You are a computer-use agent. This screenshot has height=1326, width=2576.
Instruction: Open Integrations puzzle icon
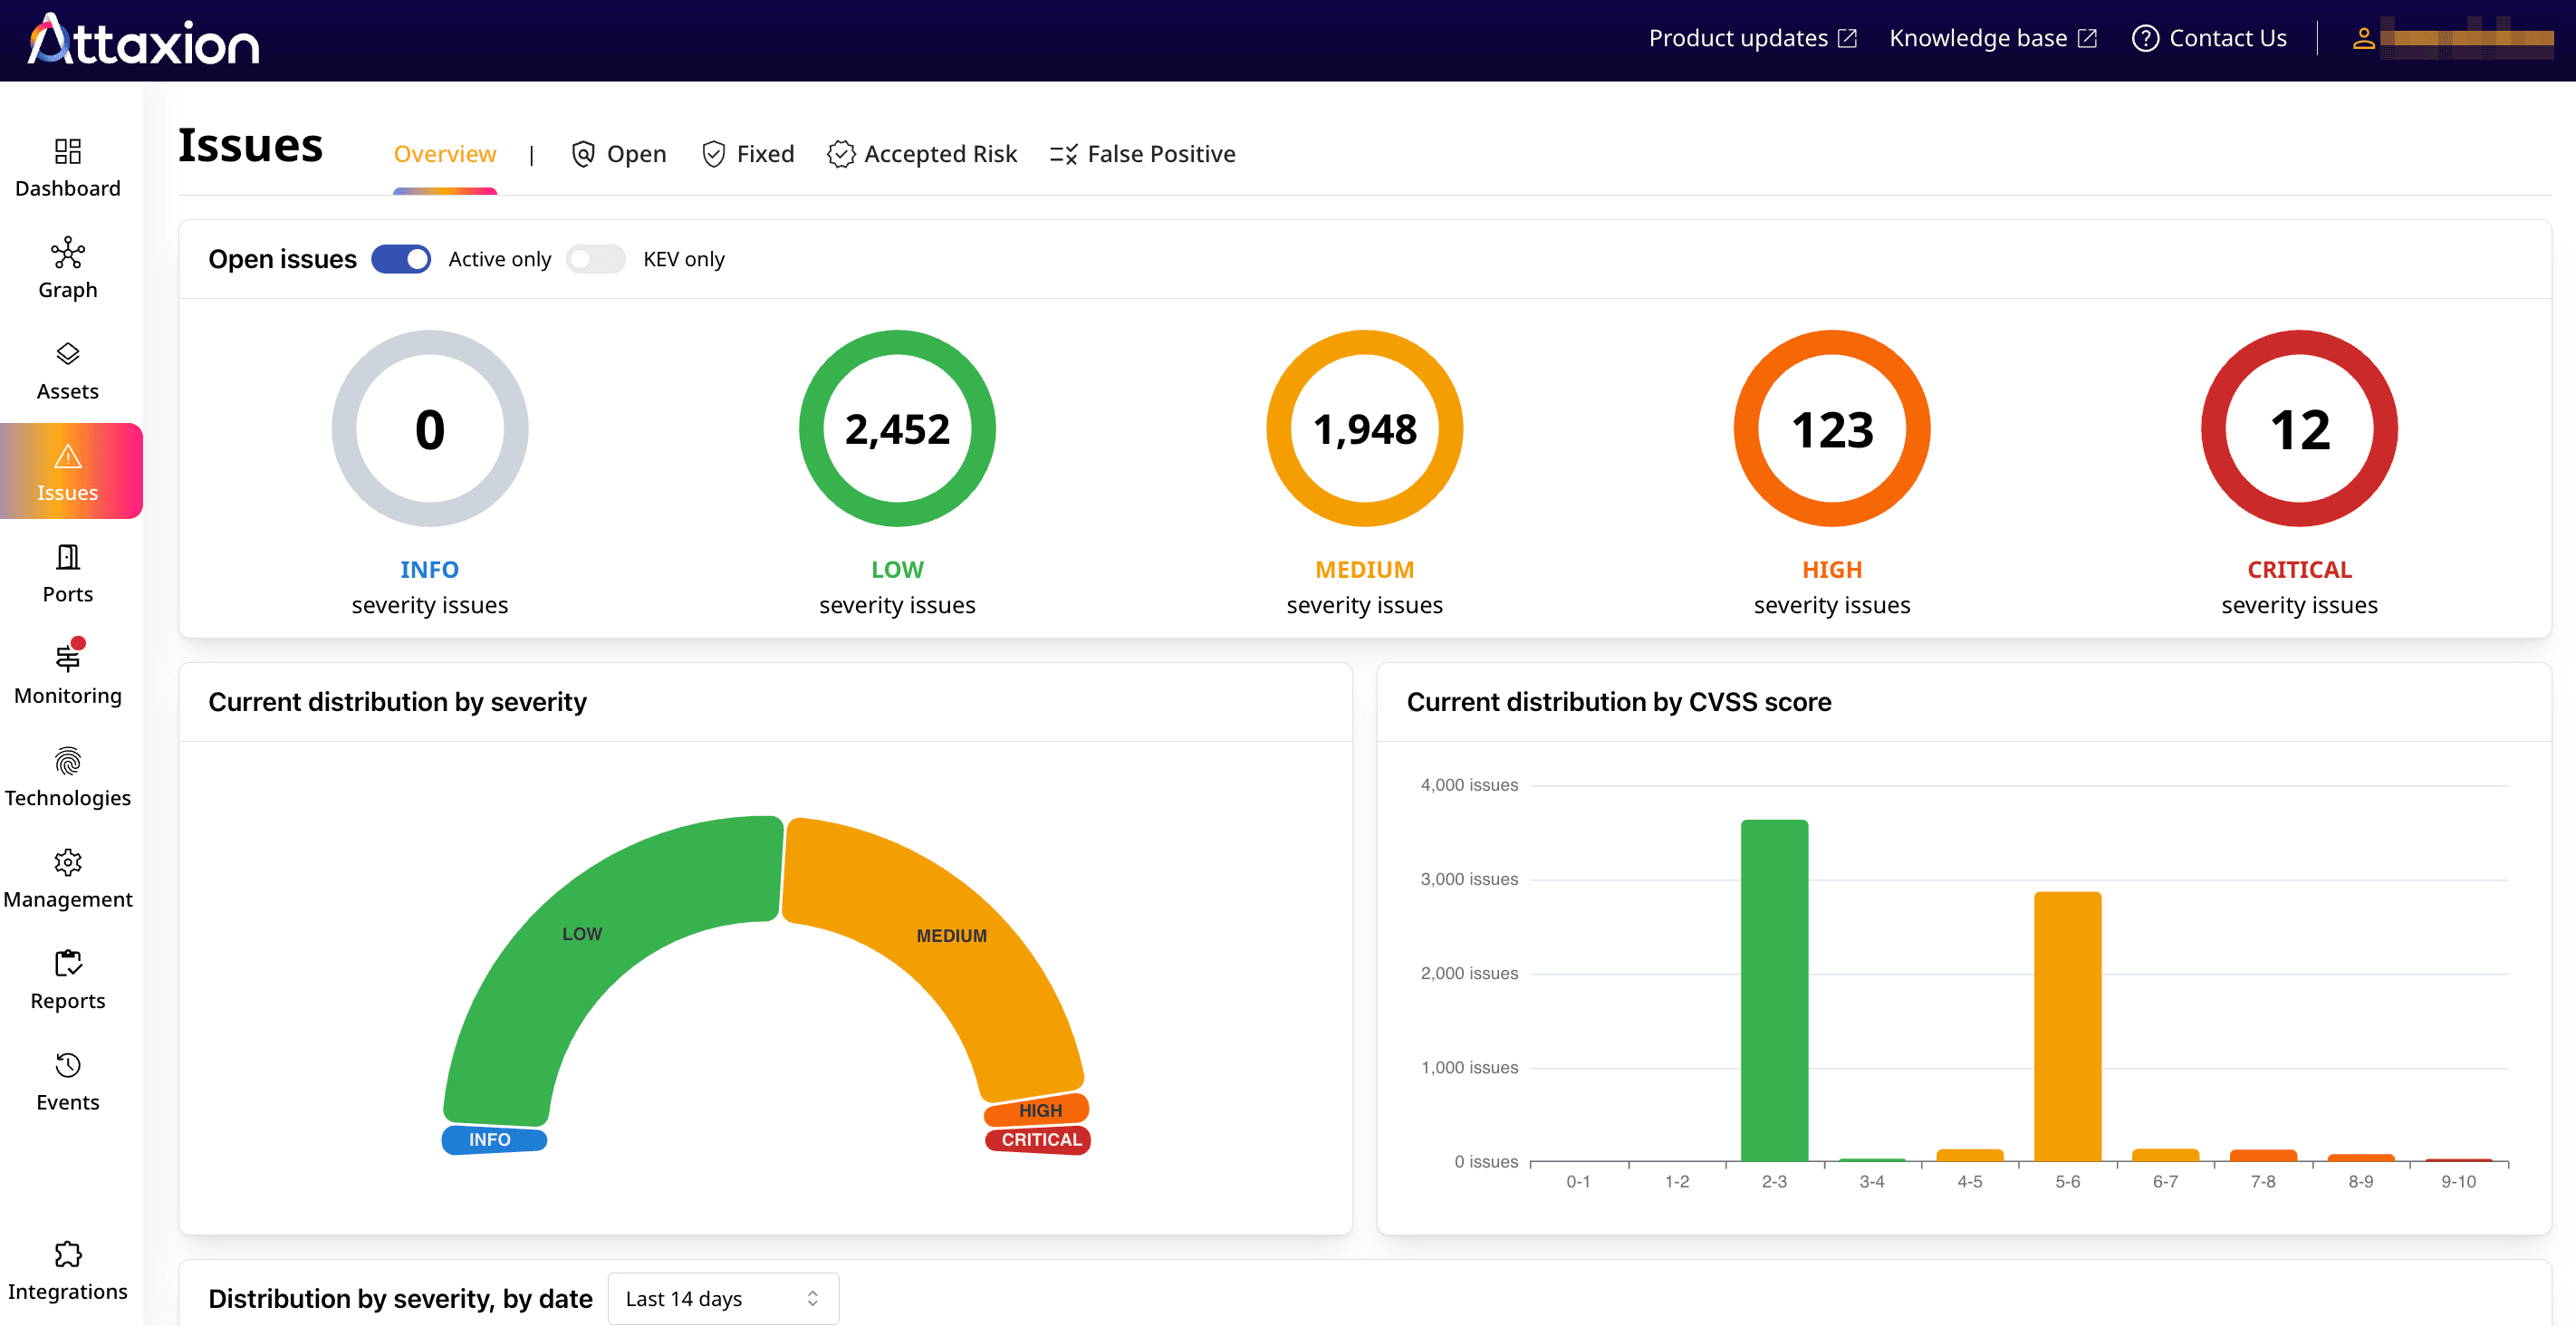(67, 1254)
